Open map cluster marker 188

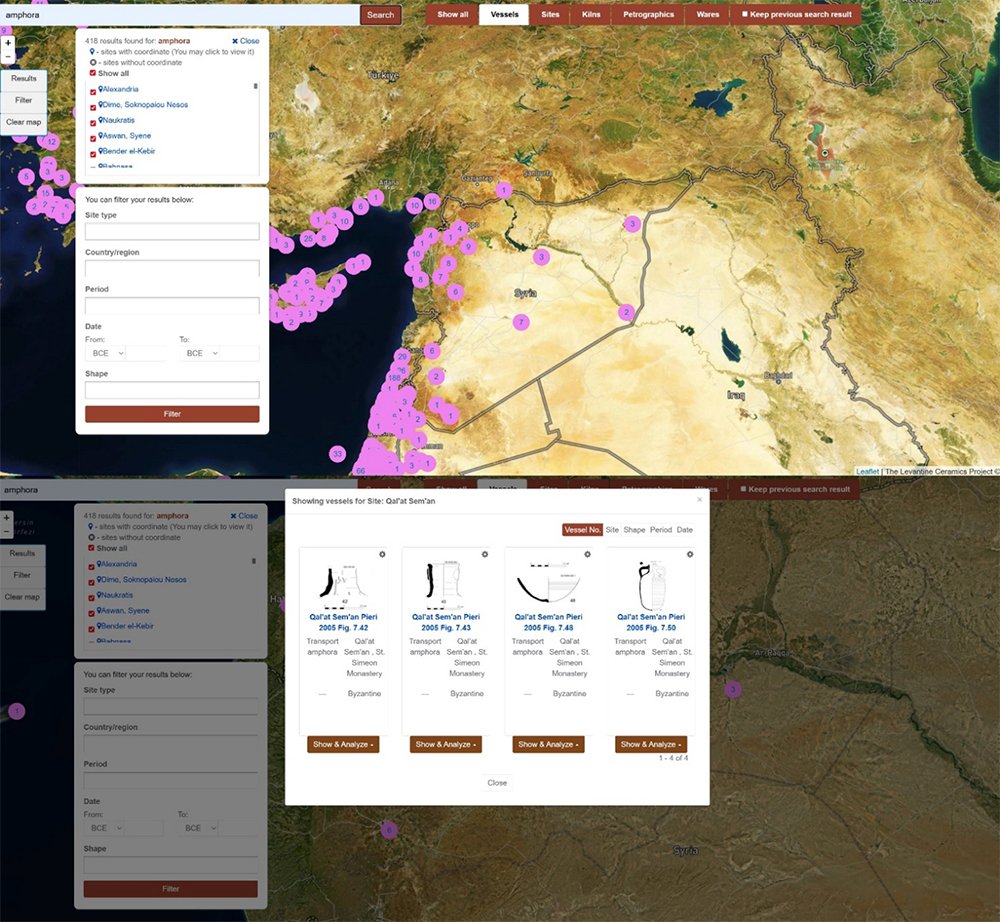tap(394, 377)
